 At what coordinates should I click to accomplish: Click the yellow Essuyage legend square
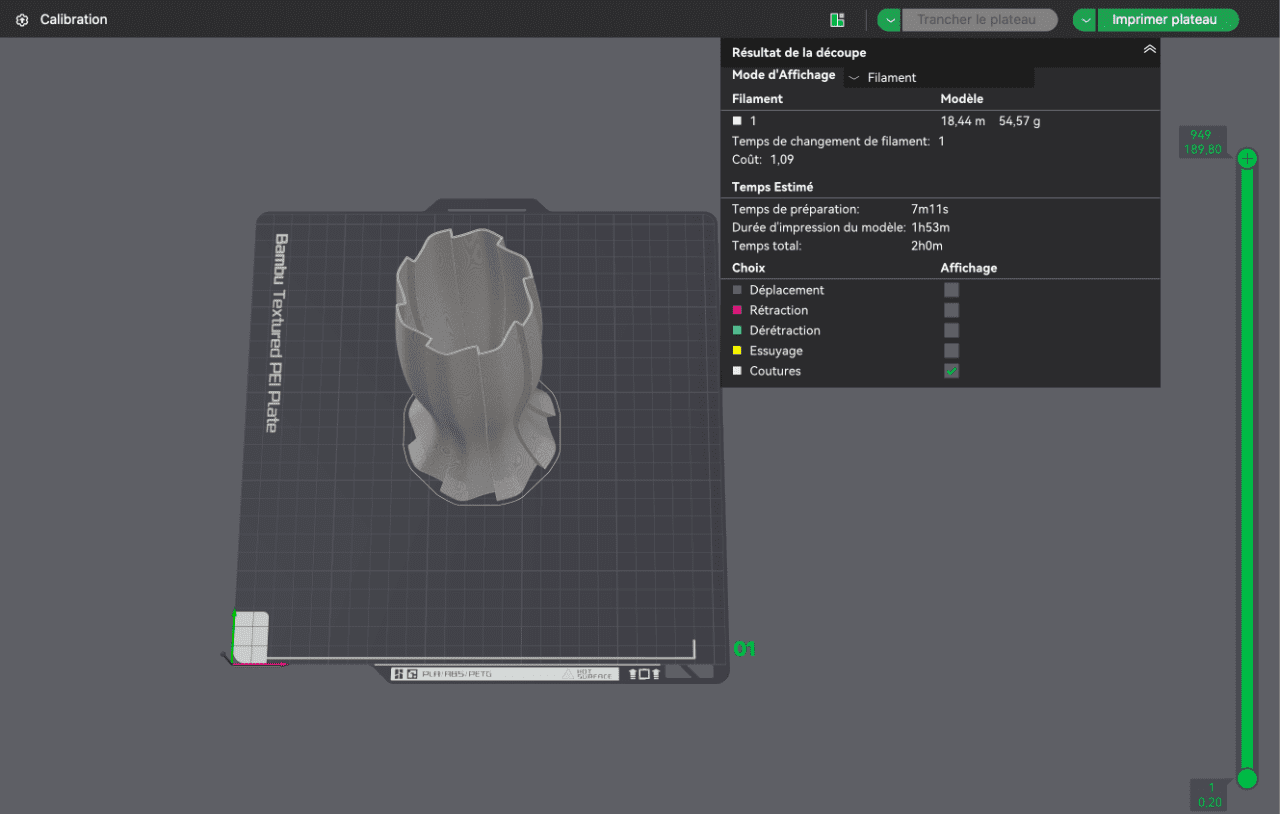click(737, 351)
